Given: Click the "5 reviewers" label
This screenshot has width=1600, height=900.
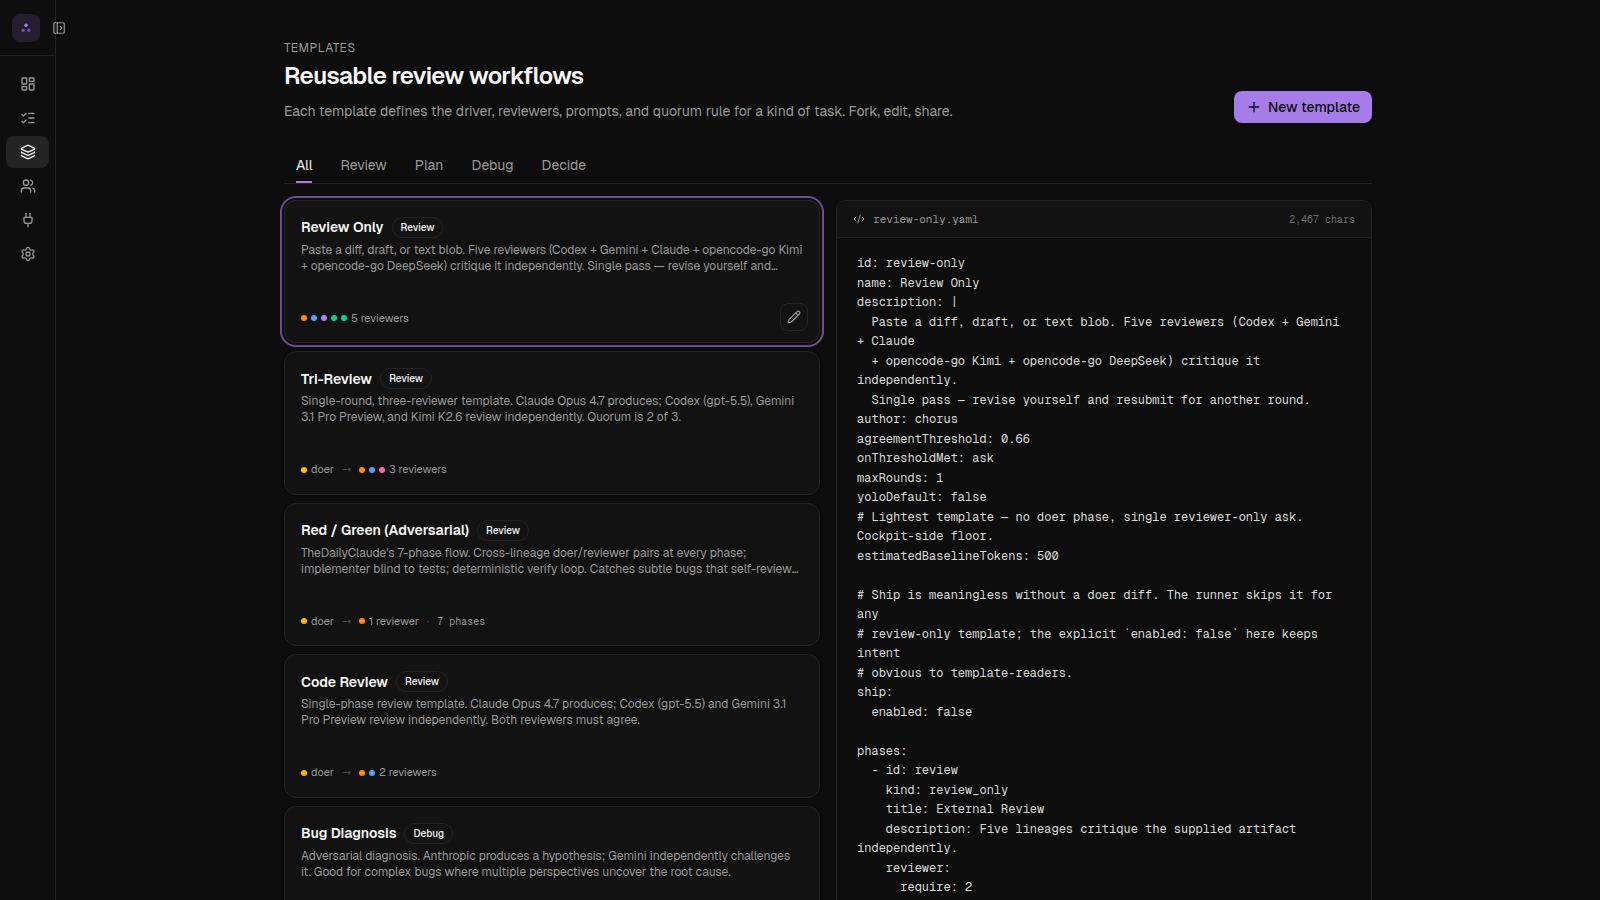Looking at the screenshot, I should pyautogui.click(x=380, y=318).
